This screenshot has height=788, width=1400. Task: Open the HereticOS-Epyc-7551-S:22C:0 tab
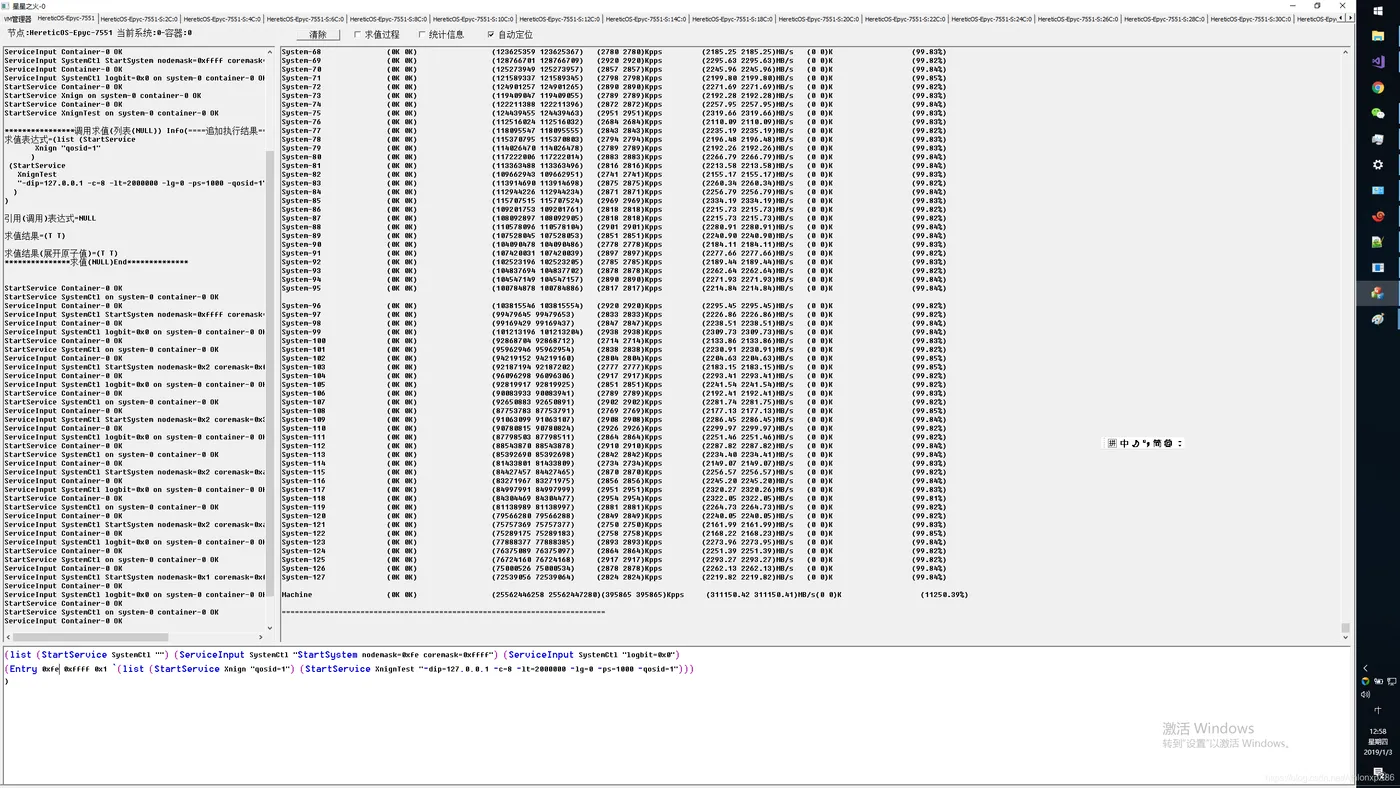click(x=905, y=19)
